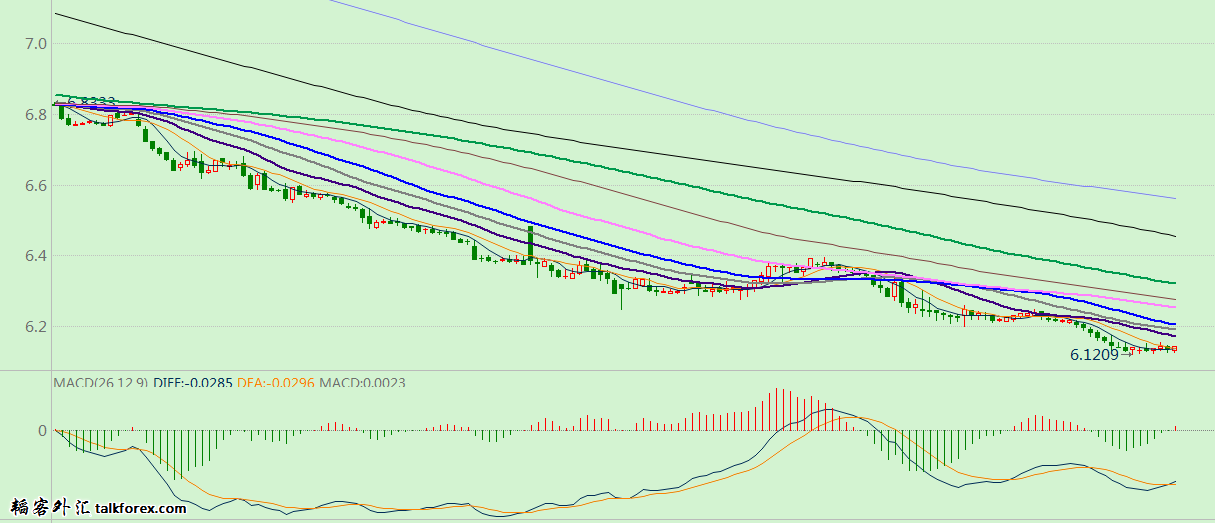Click the 6.2 price axis label
This screenshot has width=1215, height=523.
(37, 327)
